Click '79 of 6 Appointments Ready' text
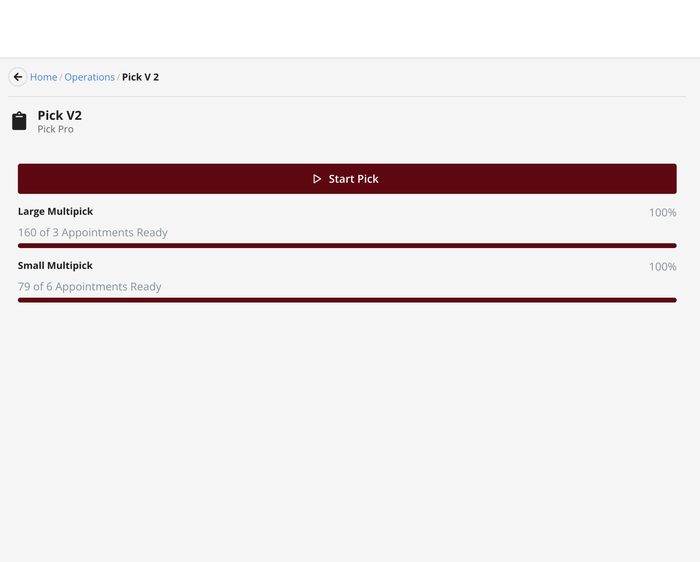700x562 pixels. coord(89,287)
